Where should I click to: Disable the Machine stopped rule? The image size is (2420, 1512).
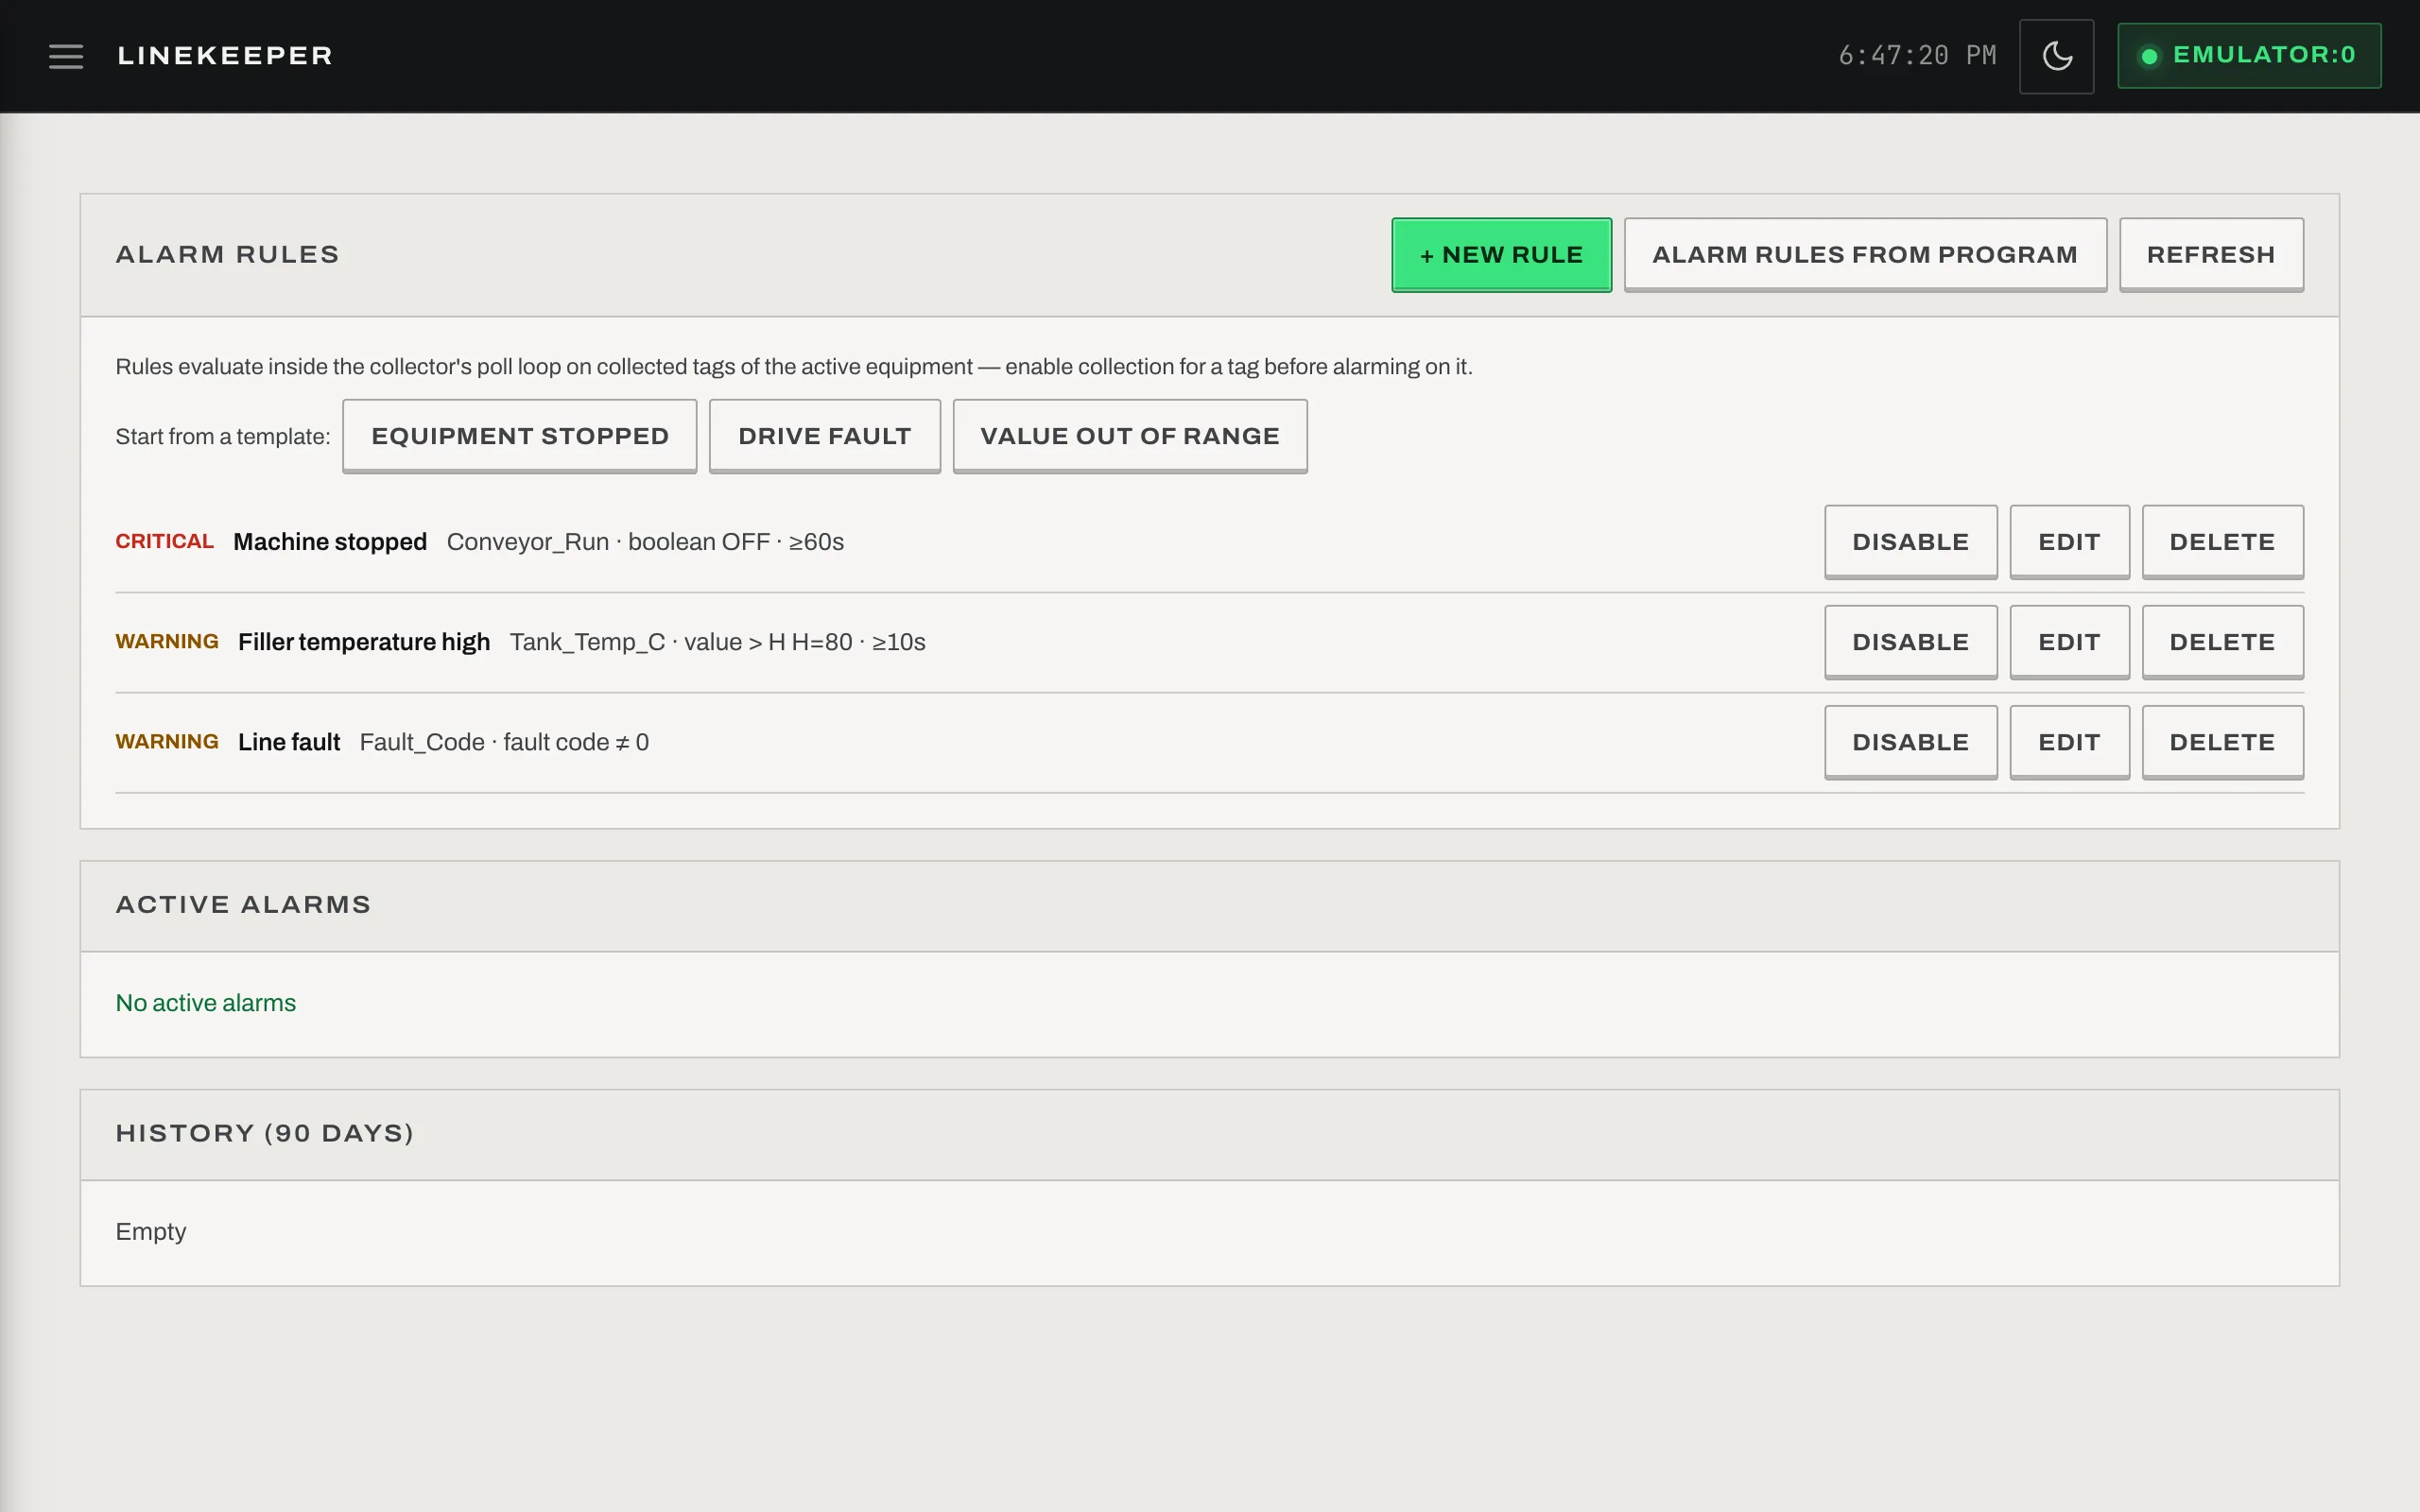pyautogui.click(x=1910, y=542)
